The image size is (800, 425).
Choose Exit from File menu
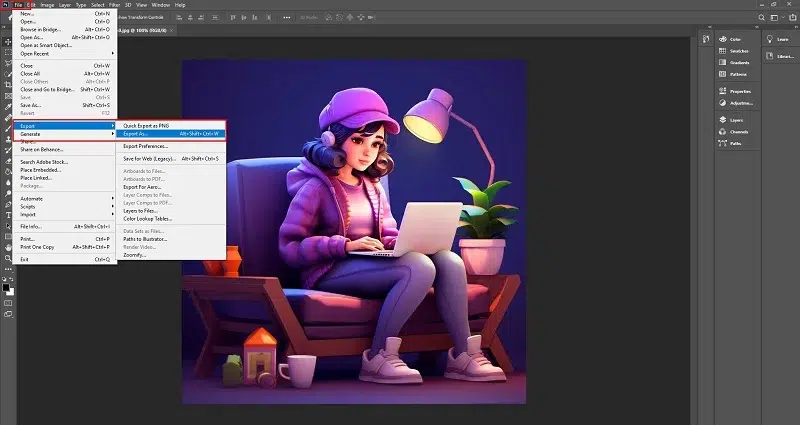(65, 259)
